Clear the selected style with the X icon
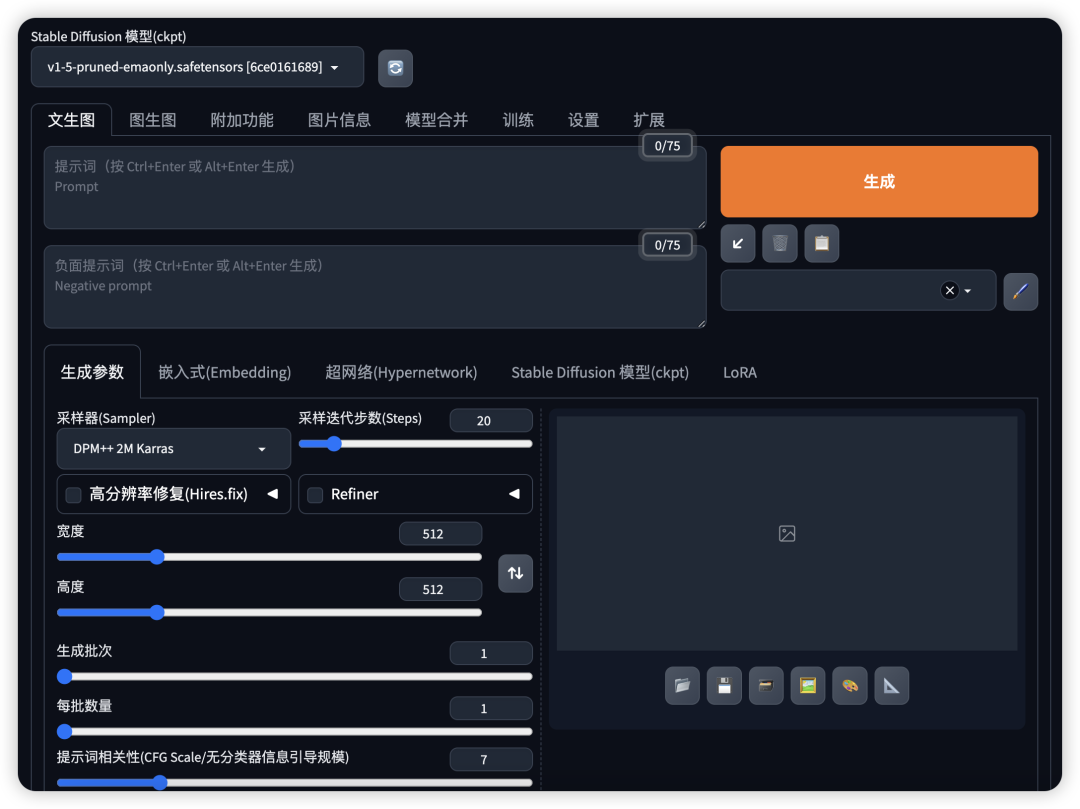This screenshot has width=1080, height=809. (949, 291)
